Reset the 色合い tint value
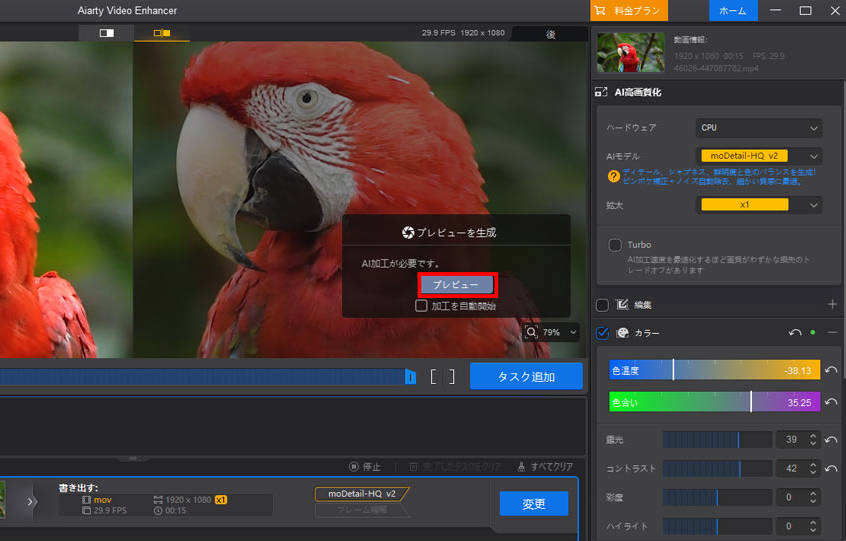Screen dimensions: 846x541 tap(831, 402)
